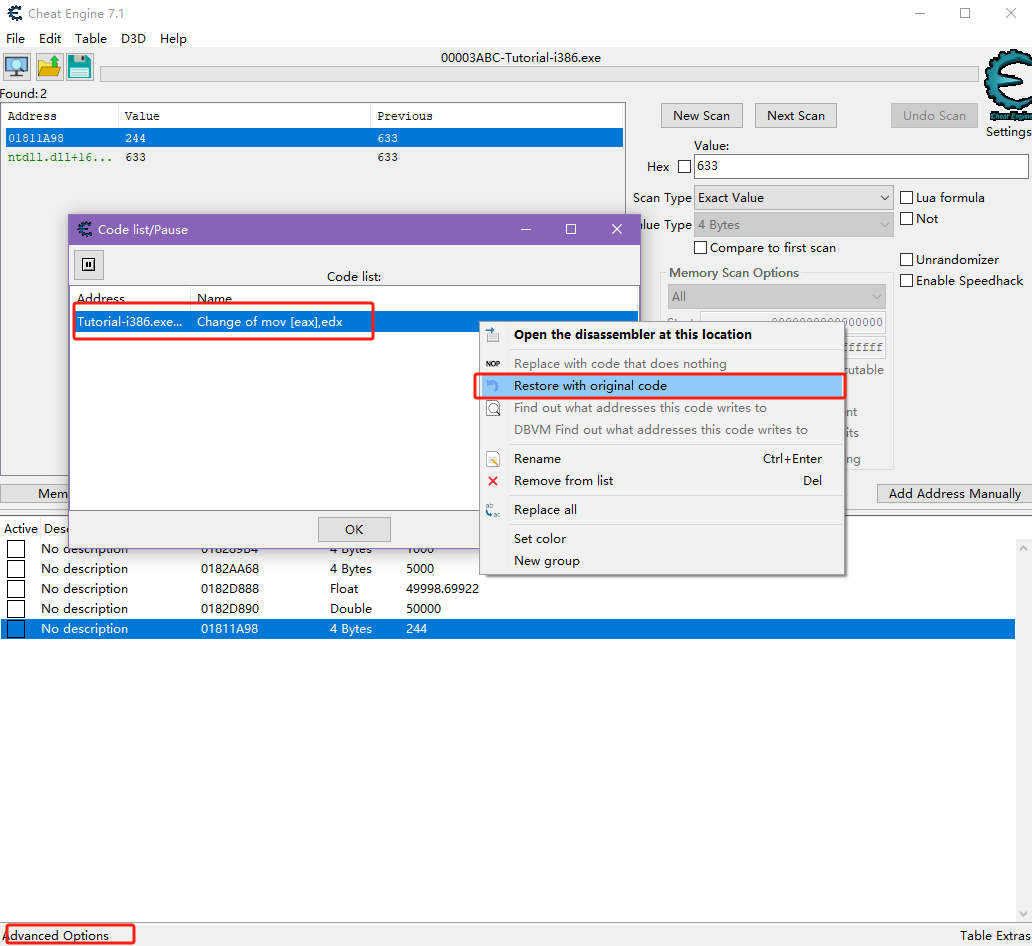1032x946 pixels.
Task: Open a cheat table with the folder icon
Action: (49, 66)
